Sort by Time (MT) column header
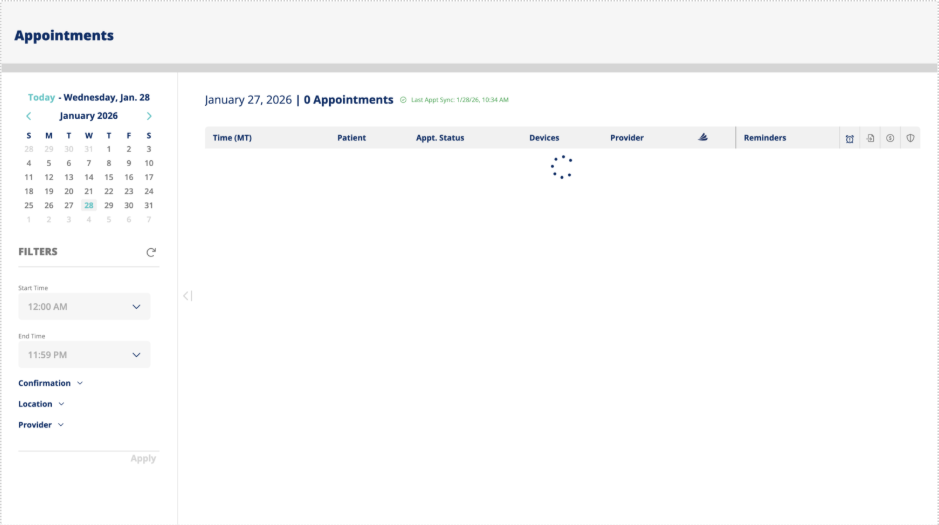Viewport: 939px width, 525px height. [x=232, y=138]
